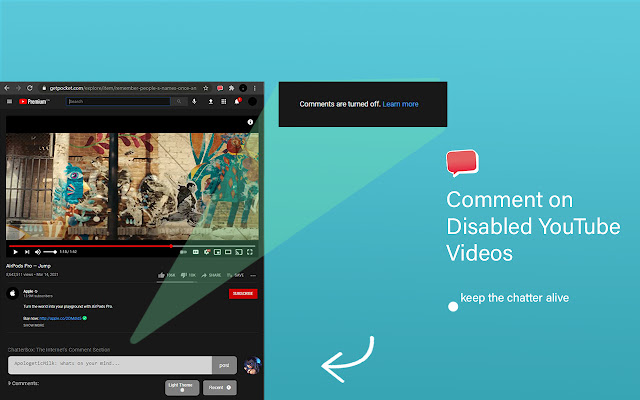Screen dimensions: 640x400
Task: Open the red ChatterBox extension icon
Action: (220, 88)
